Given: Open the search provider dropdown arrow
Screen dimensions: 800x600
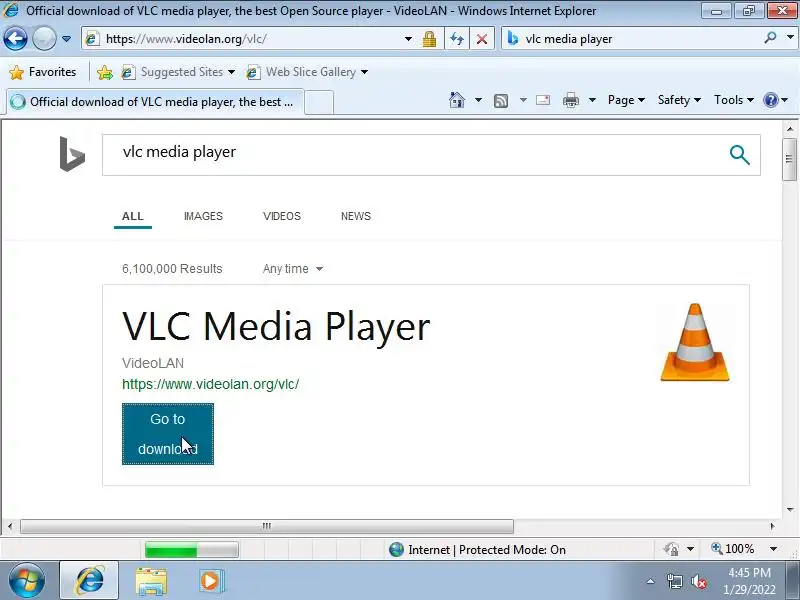Looking at the screenshot, I should pos(790,37).
